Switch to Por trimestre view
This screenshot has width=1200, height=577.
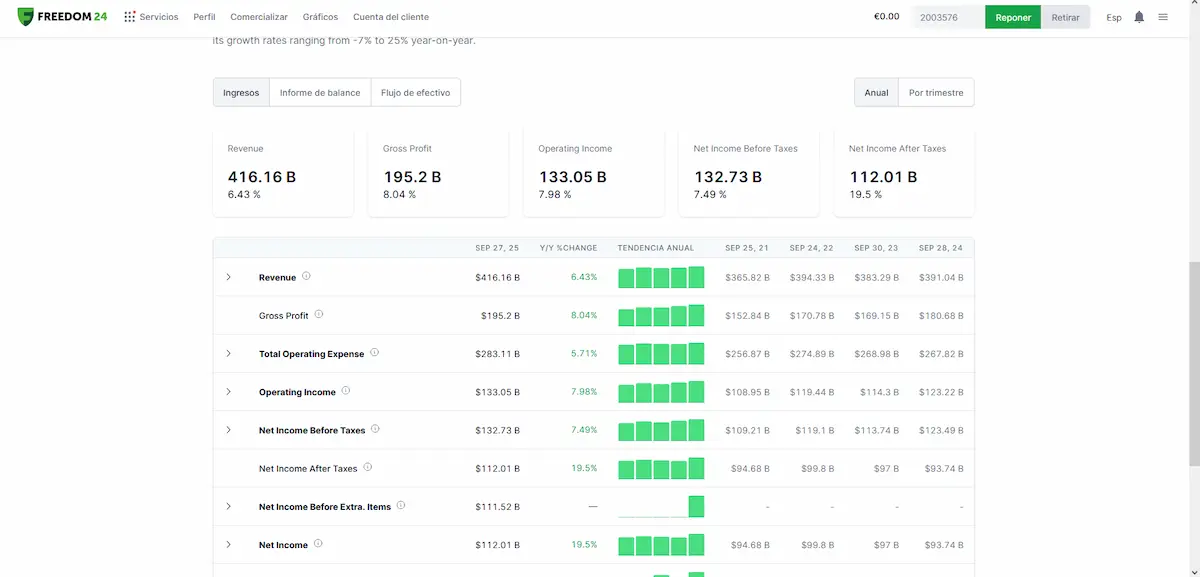tap(936, 93)
